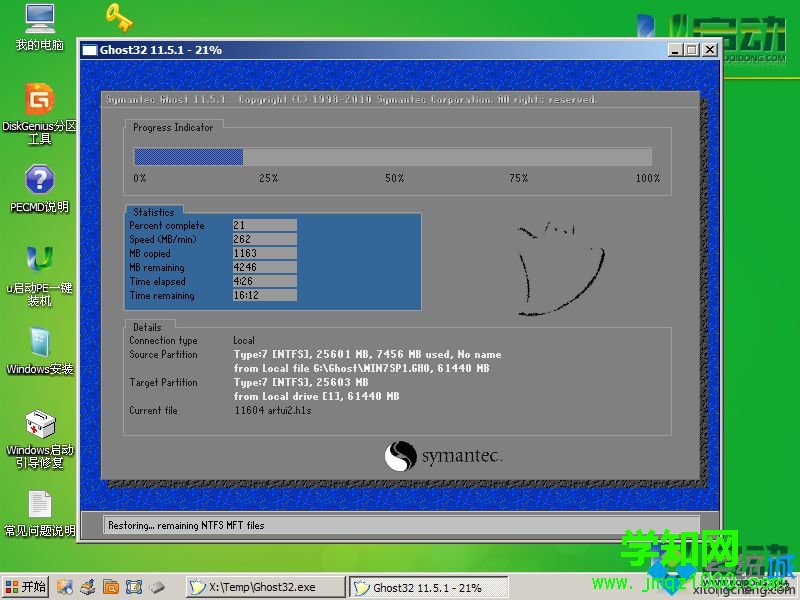Screen dimensions: 800x600
Task: Click the 'from Local drive [1]' line
Action: [316, 396]
